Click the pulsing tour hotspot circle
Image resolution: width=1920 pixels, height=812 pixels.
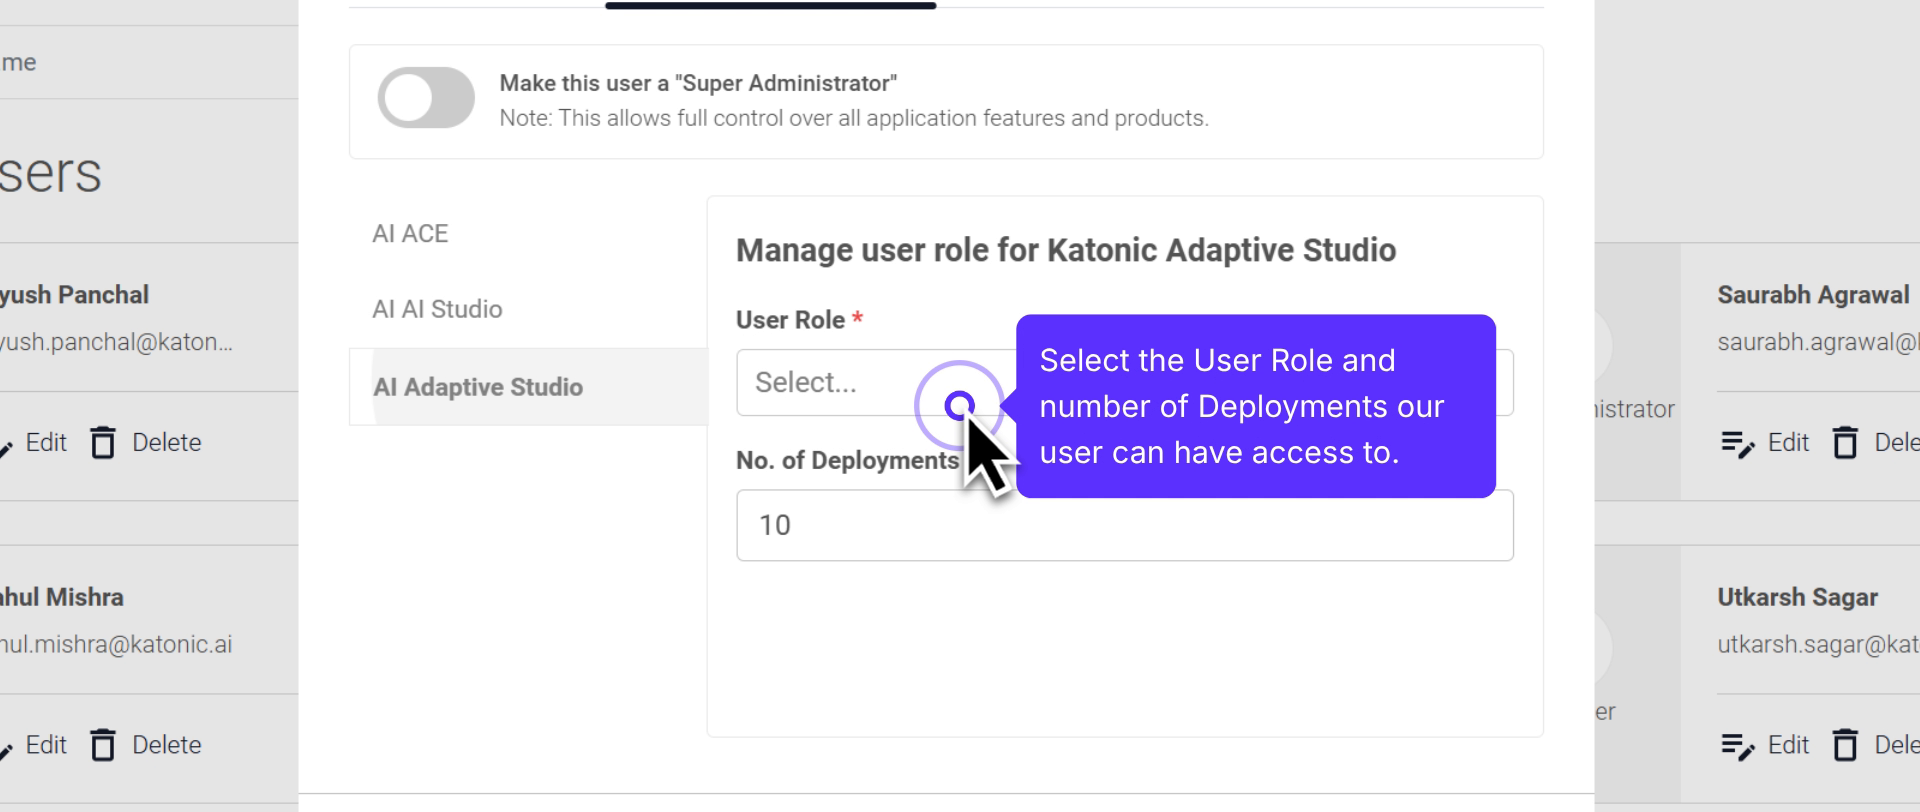coord(959,405)
